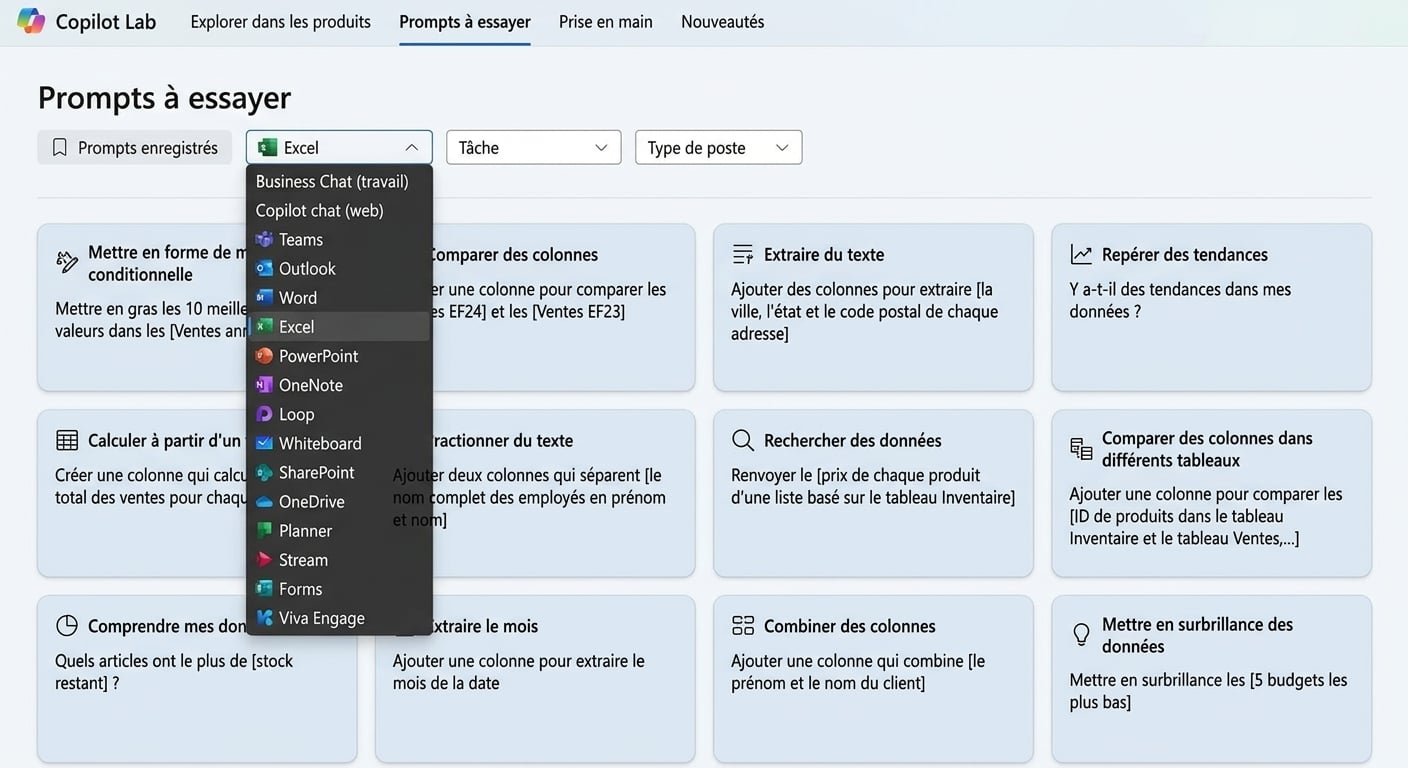Screen dimensions: 1408x768
Task: Click the Combiner des colonnes icon
Action: click(743, 626)
